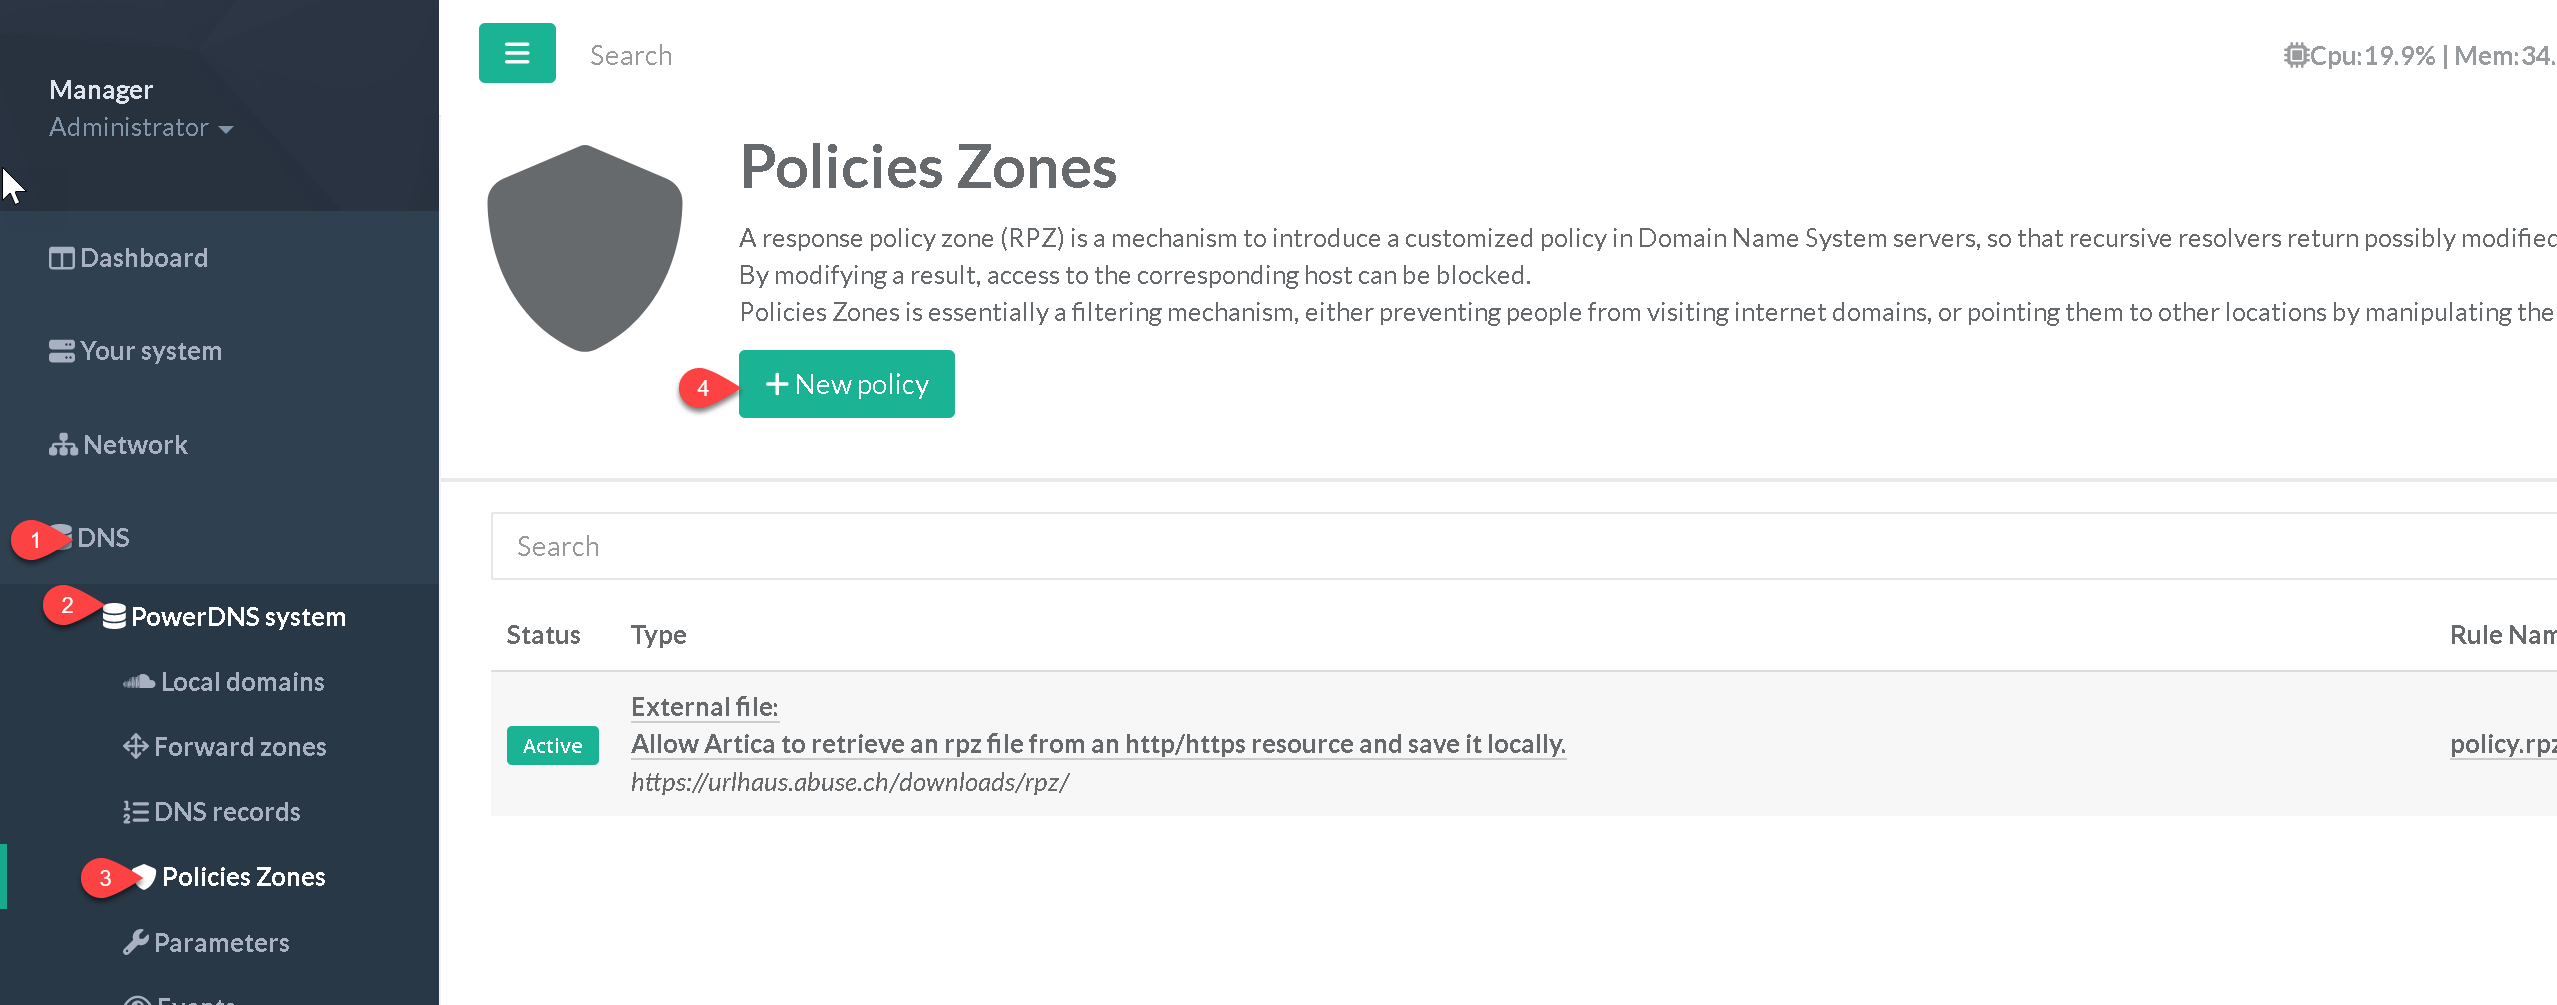Screen dimensions: 2557x1005
Task: Click the DNS records list icon
Action: [135, 812]
